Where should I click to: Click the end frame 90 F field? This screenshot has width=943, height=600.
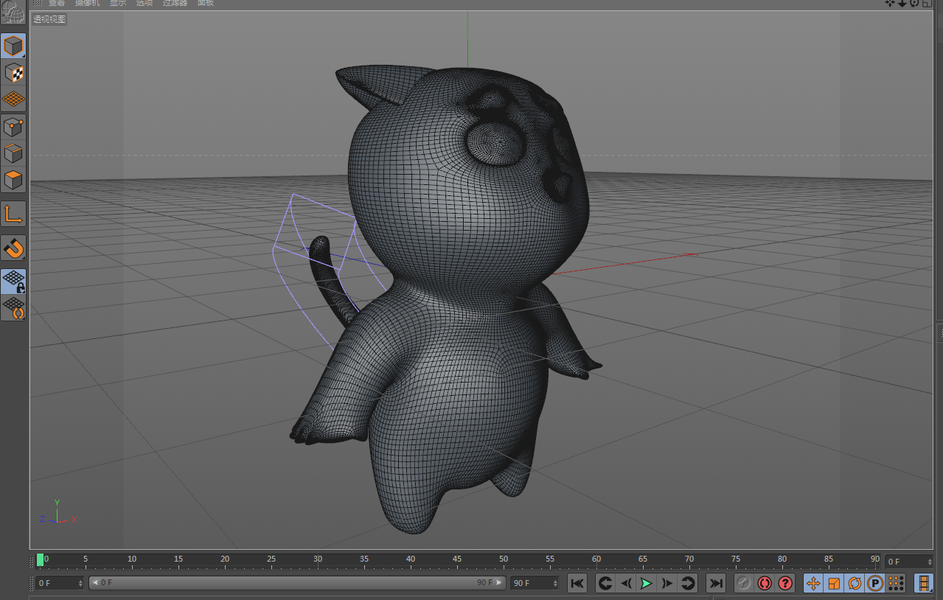coord(532,583)
